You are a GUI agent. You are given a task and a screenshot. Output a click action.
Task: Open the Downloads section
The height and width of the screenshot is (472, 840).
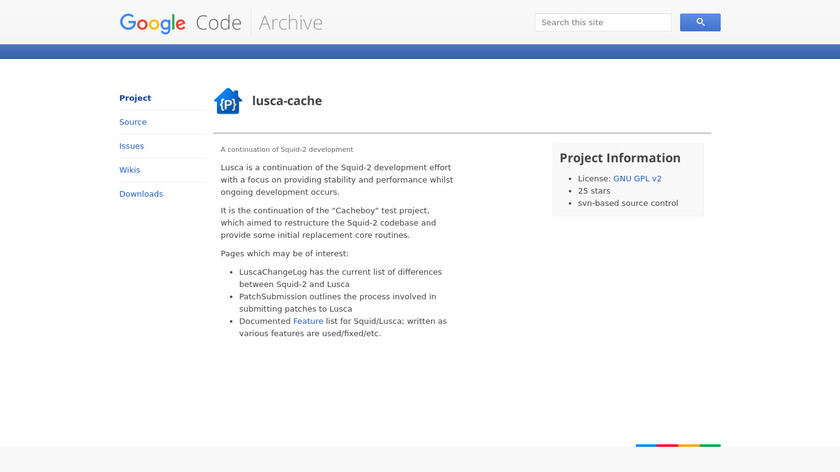pyautogui.click(x=141, y=194)
